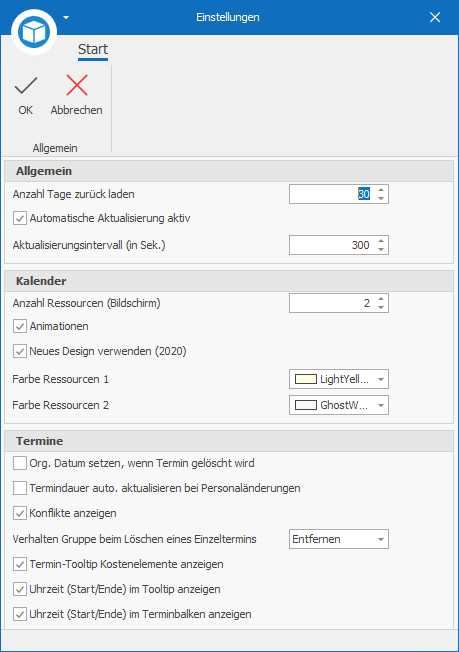Click the GhostWhite color swatch

click(306, 405)
